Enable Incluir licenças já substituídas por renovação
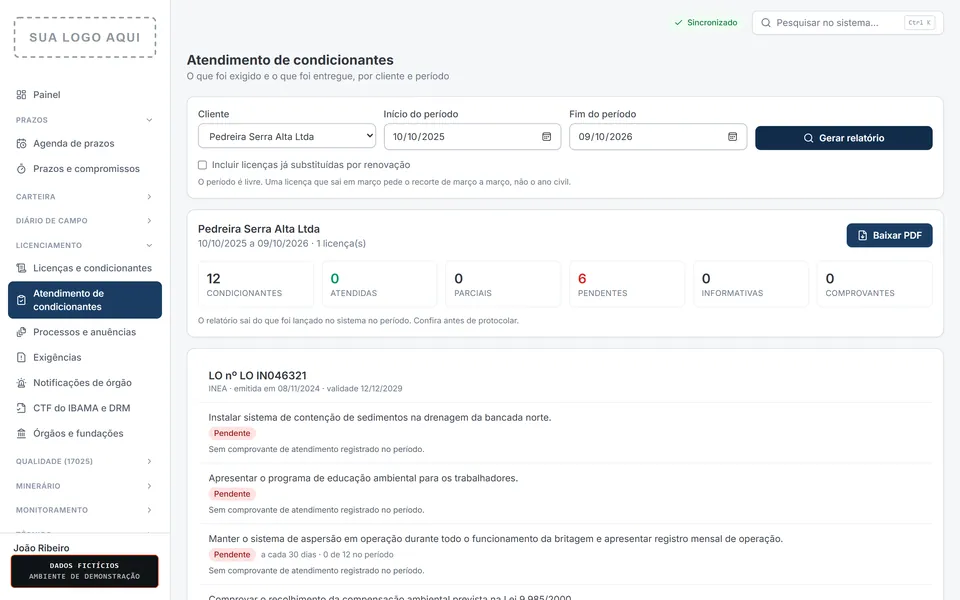Viewport: 960px width, 600px height. [202, 165]
